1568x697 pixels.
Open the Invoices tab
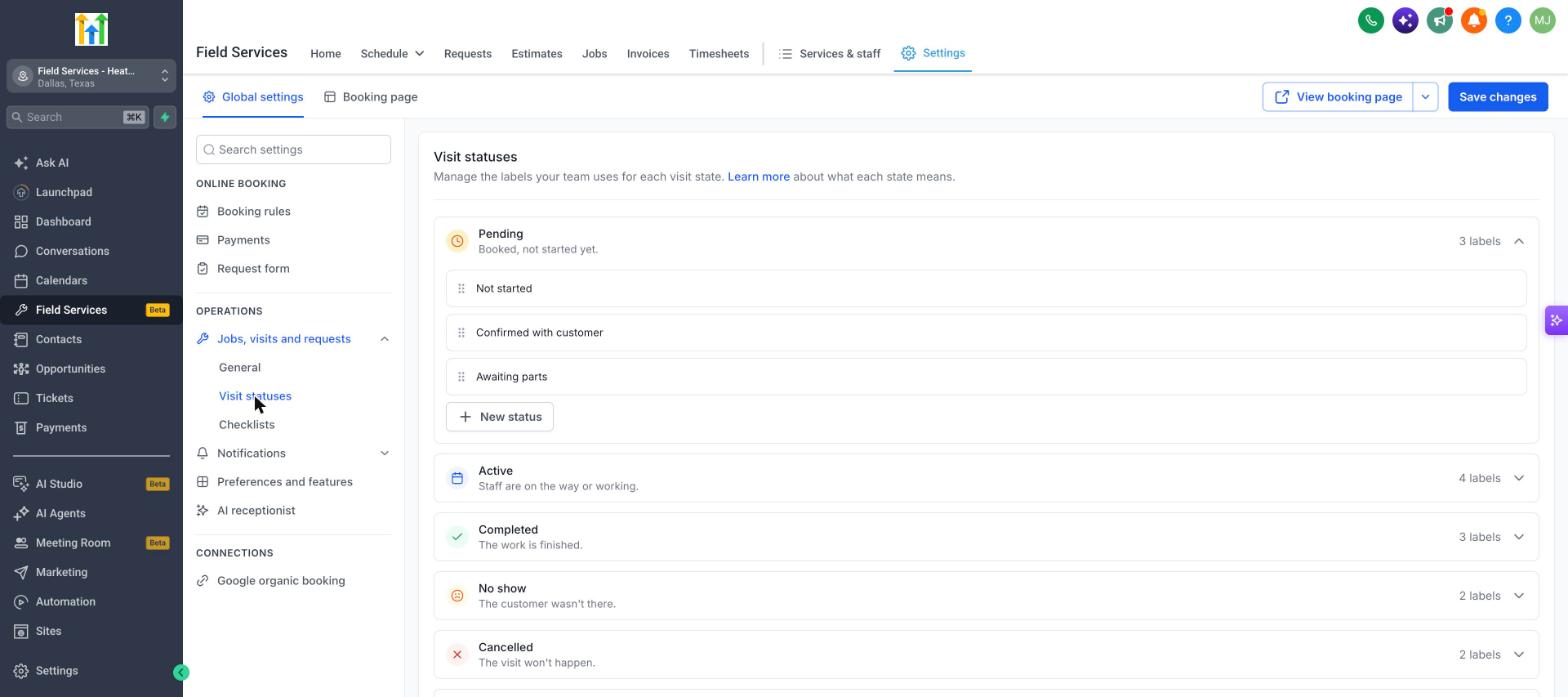click(648, 54)
